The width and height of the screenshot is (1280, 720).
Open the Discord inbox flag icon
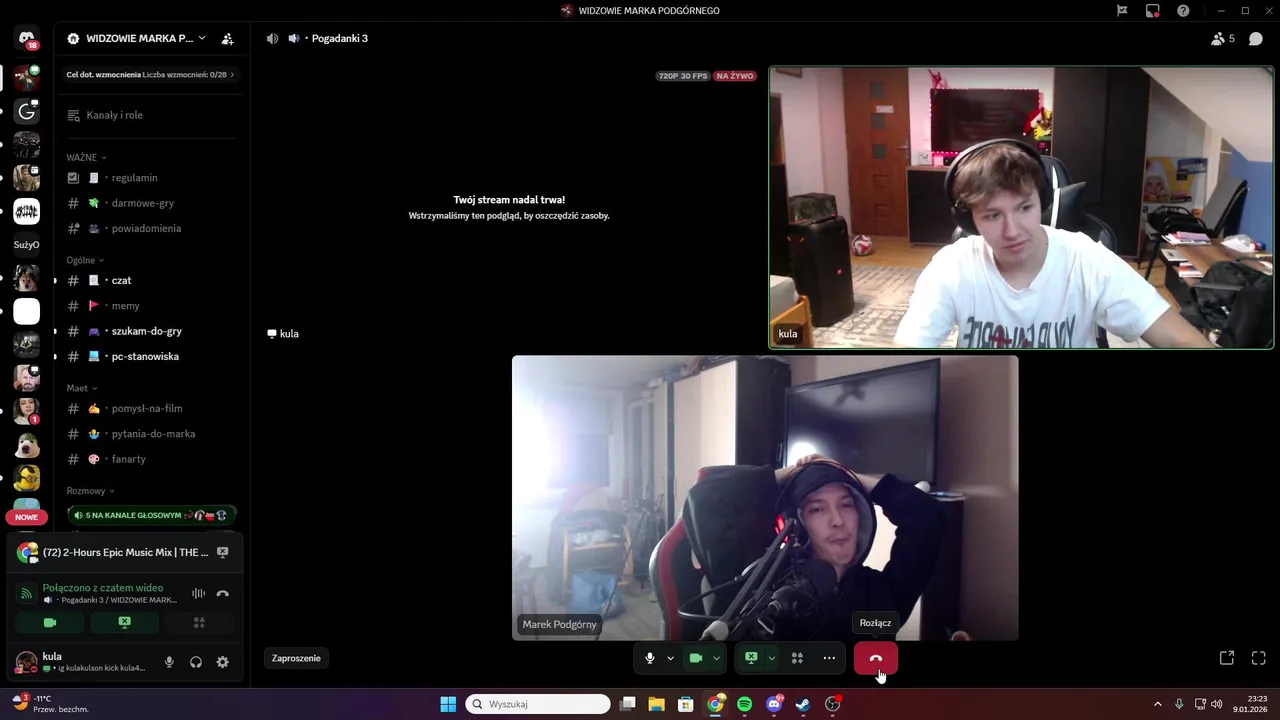coord(1122,11)
